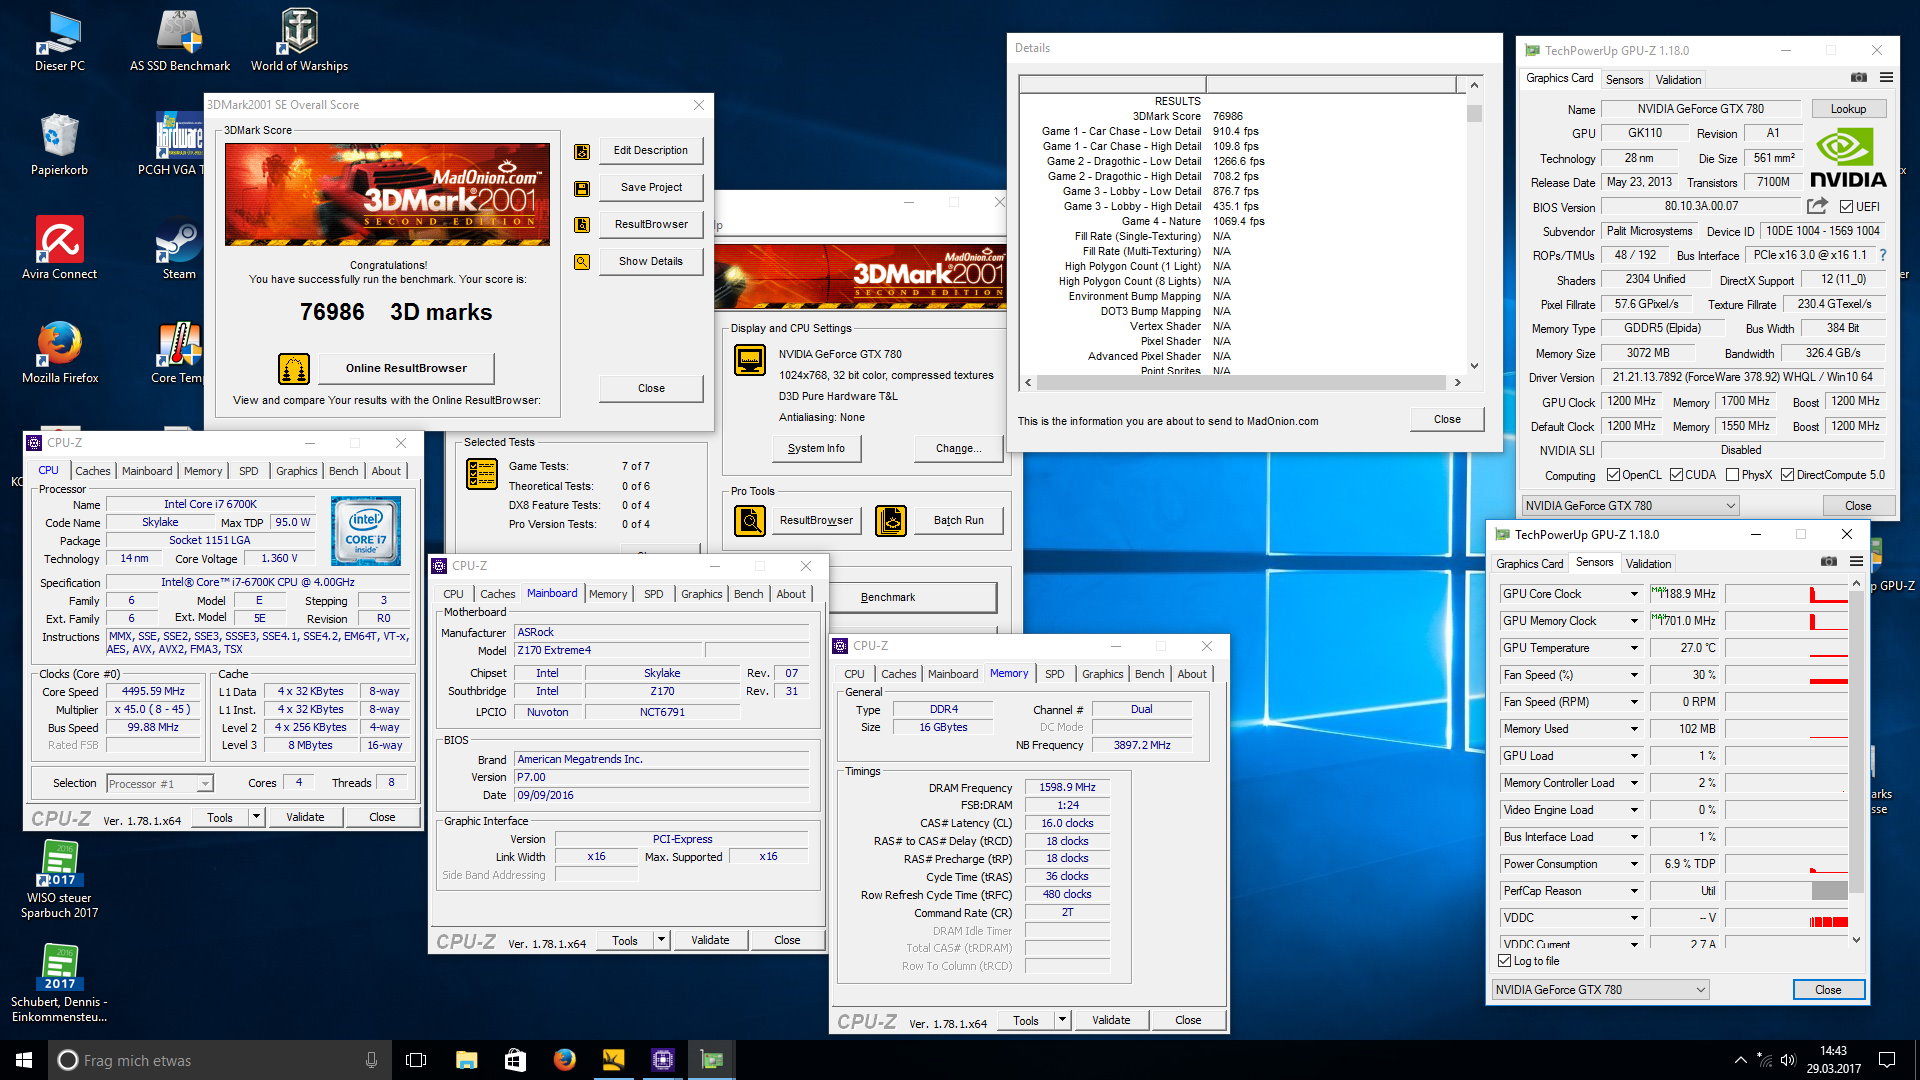This screenshot has width=1920, height=1080.
Task: Toggle the OpenCL checkbox
Action: [x=1613, y=475]
